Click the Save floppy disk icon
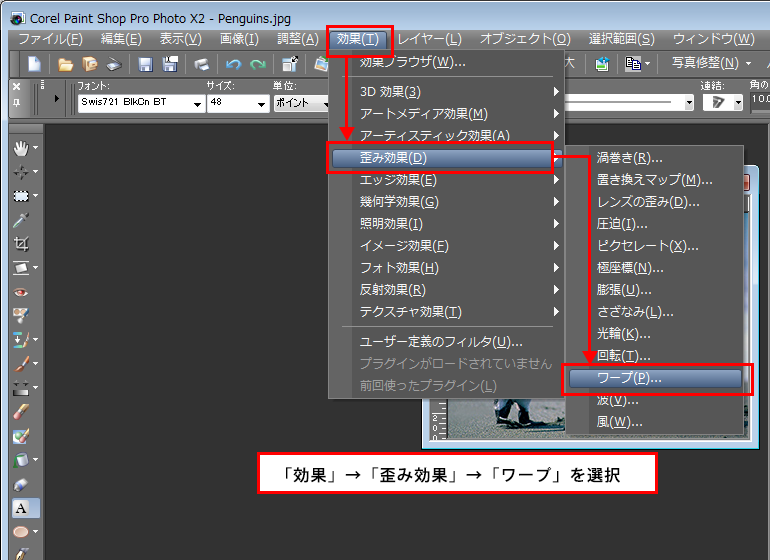Image resolution: width=770 pixels, height=560 pixels. pos(145,64)
